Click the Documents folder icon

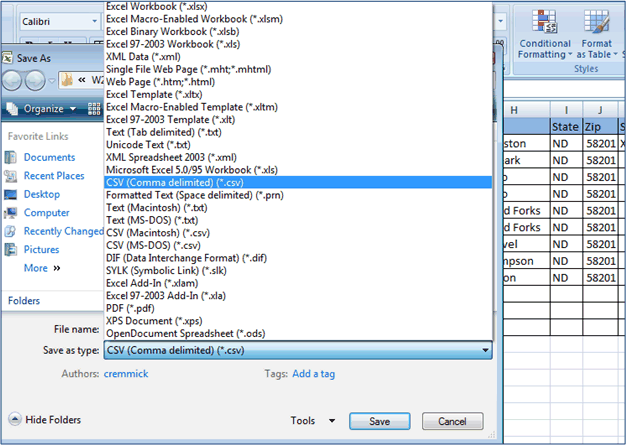pos(10,157)
